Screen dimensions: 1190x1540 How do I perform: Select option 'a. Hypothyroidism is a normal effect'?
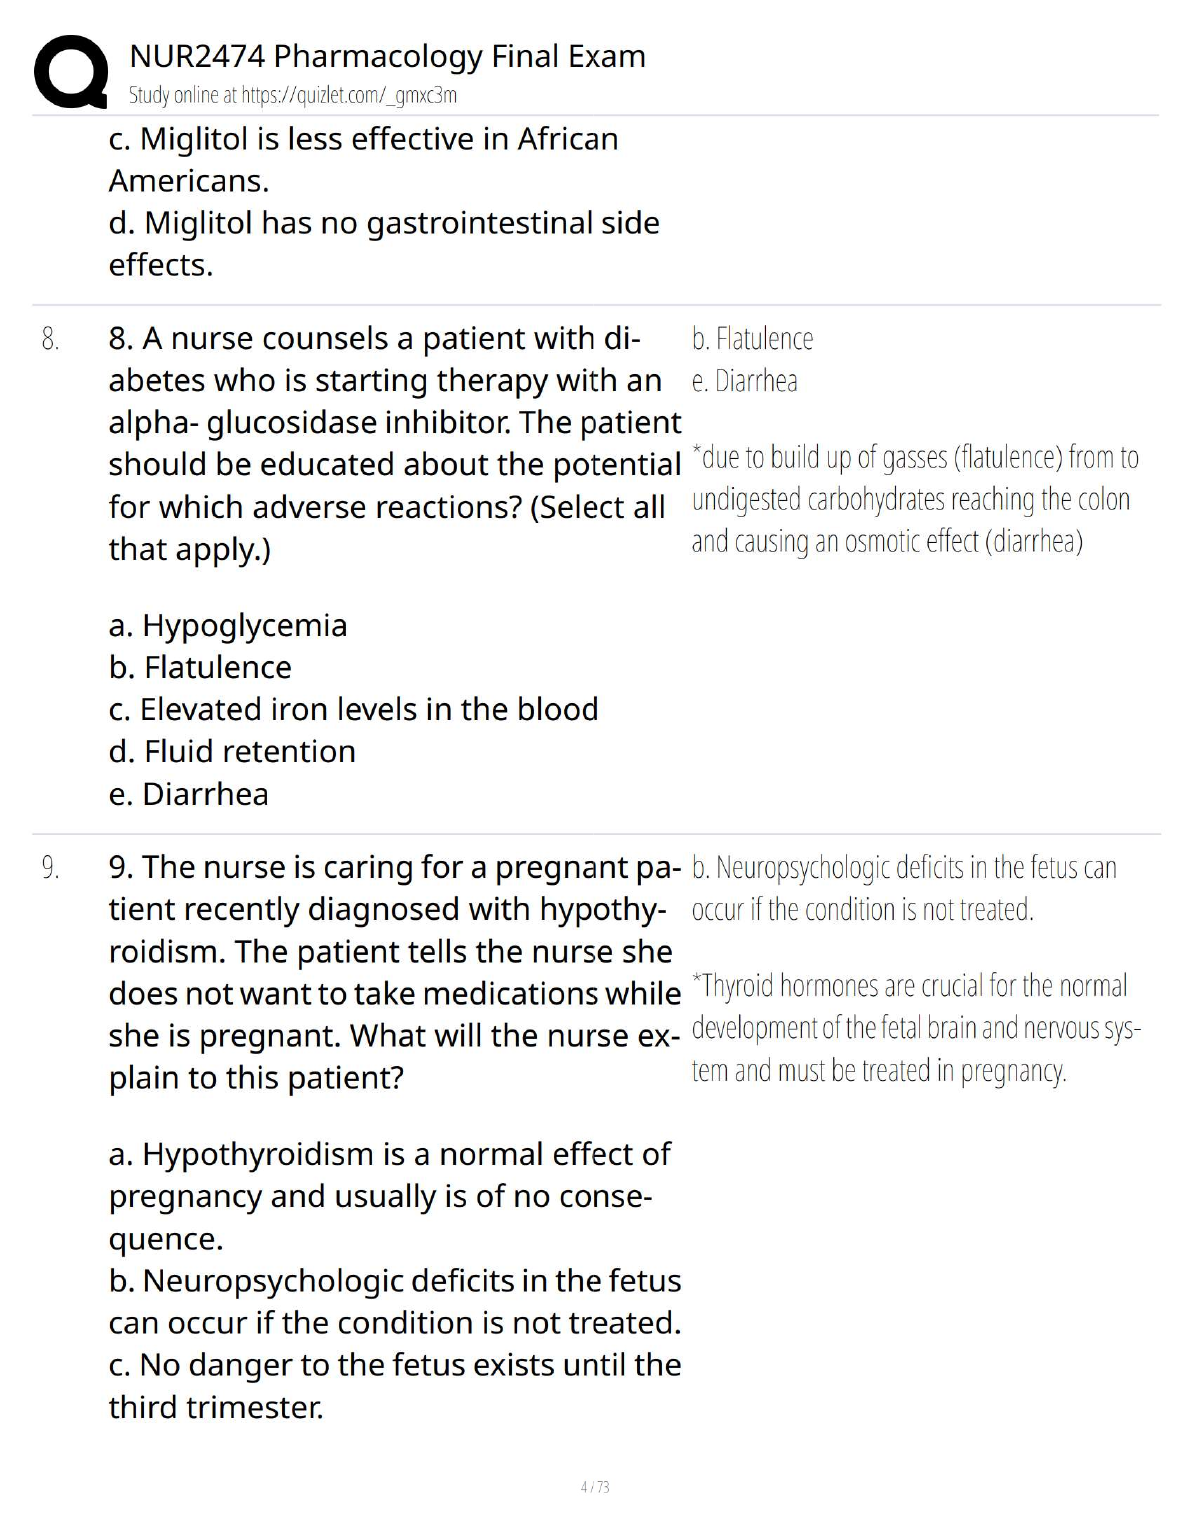(x=389, y=1196)
